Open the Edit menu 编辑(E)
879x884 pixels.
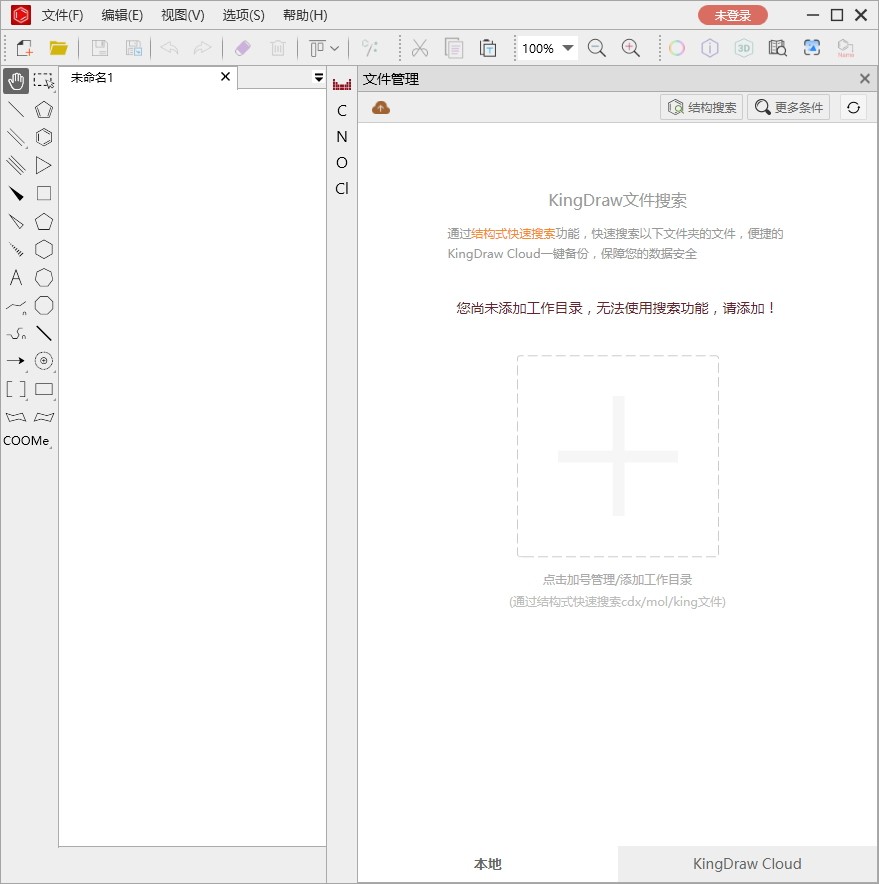pyautogui.click(x=122, y=15)
